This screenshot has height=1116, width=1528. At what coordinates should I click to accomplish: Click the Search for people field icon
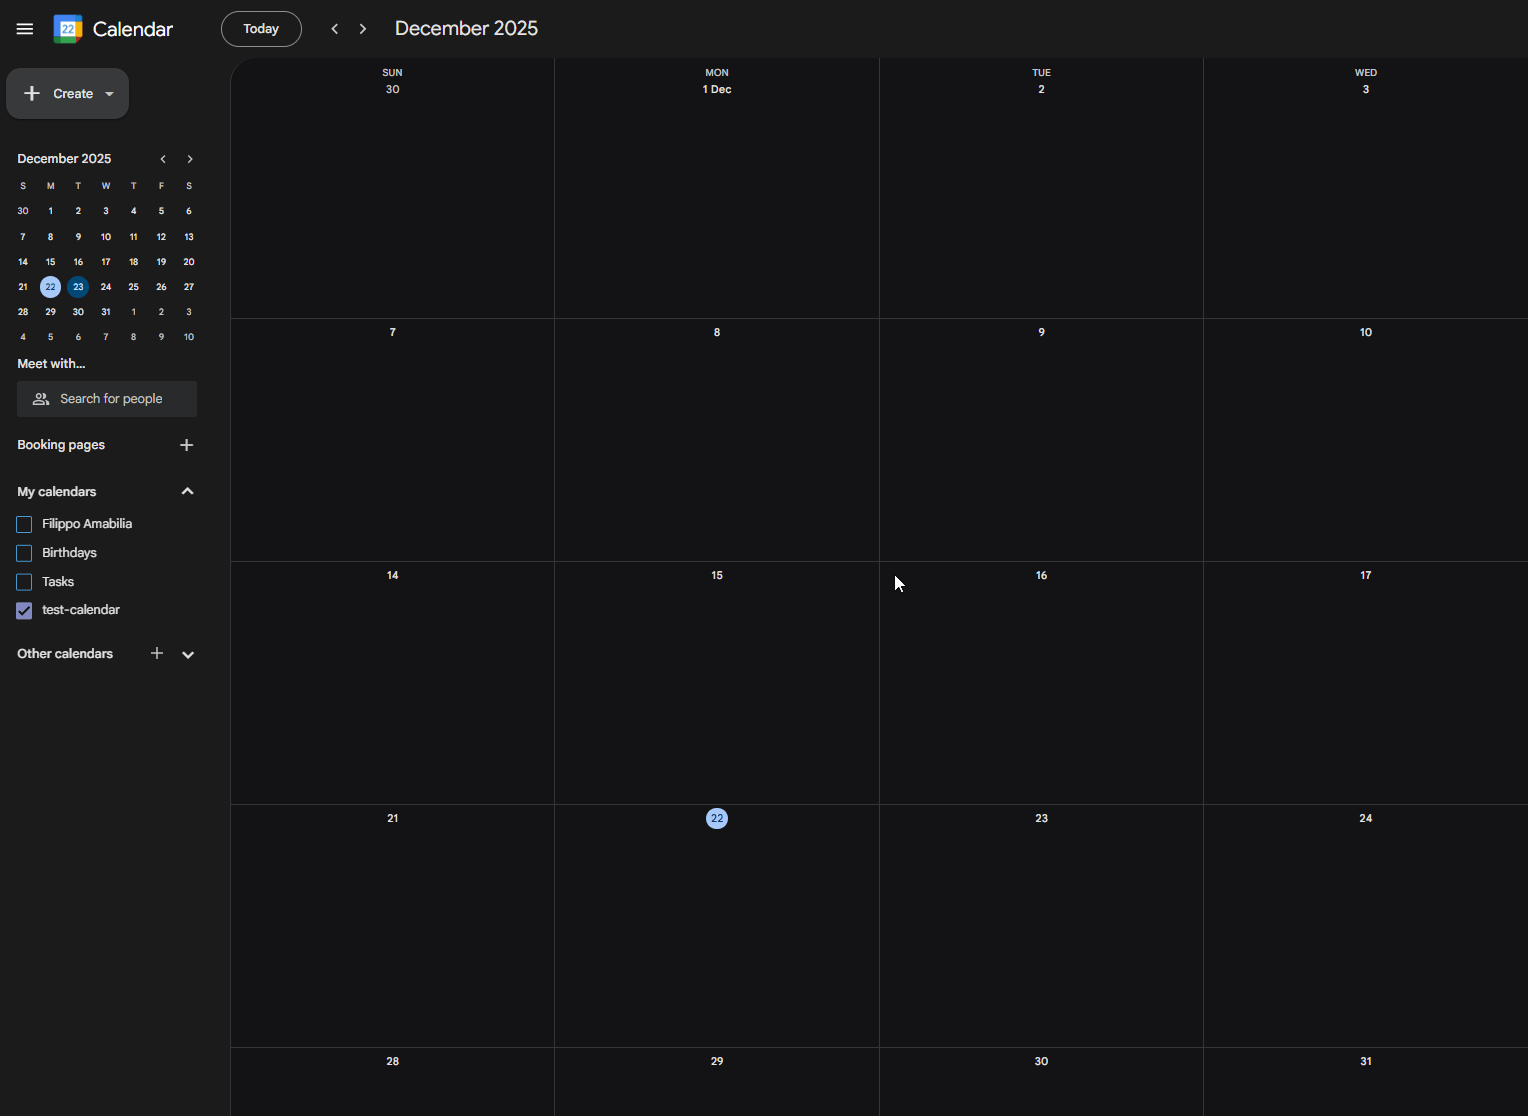[x=40, y=398]
